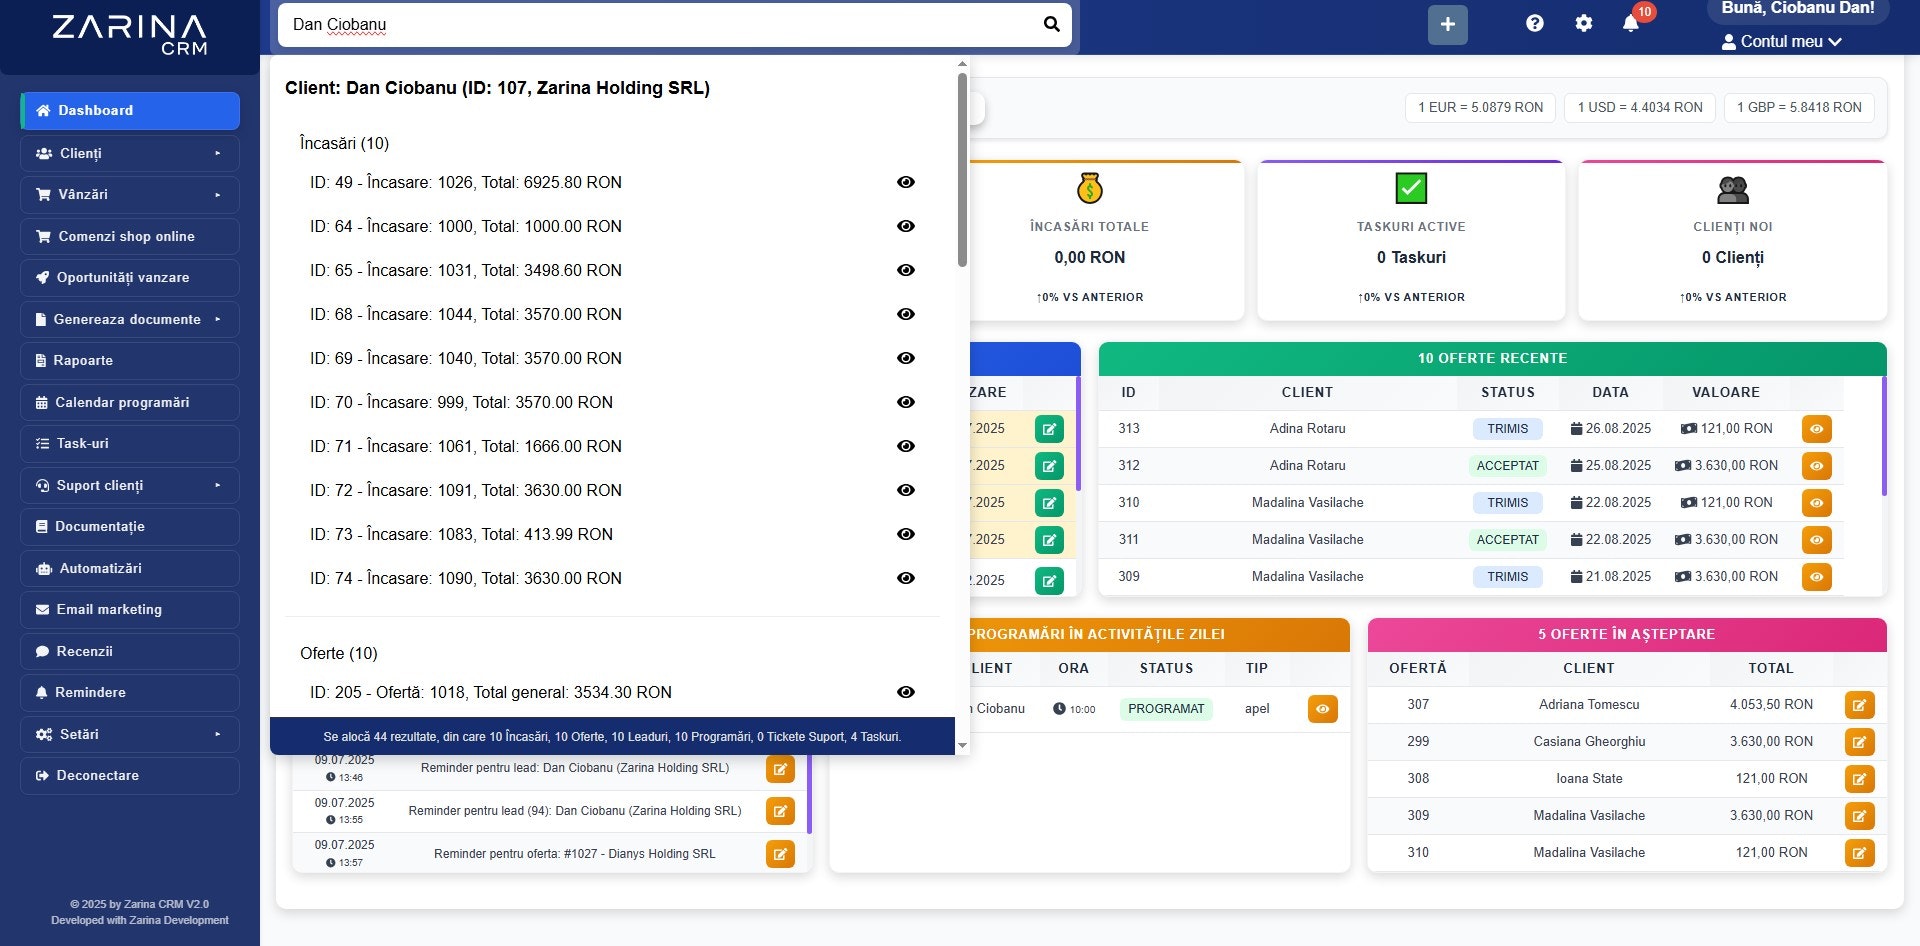View the PROGRAMAT apel entry

click(x=1322, y=709)
